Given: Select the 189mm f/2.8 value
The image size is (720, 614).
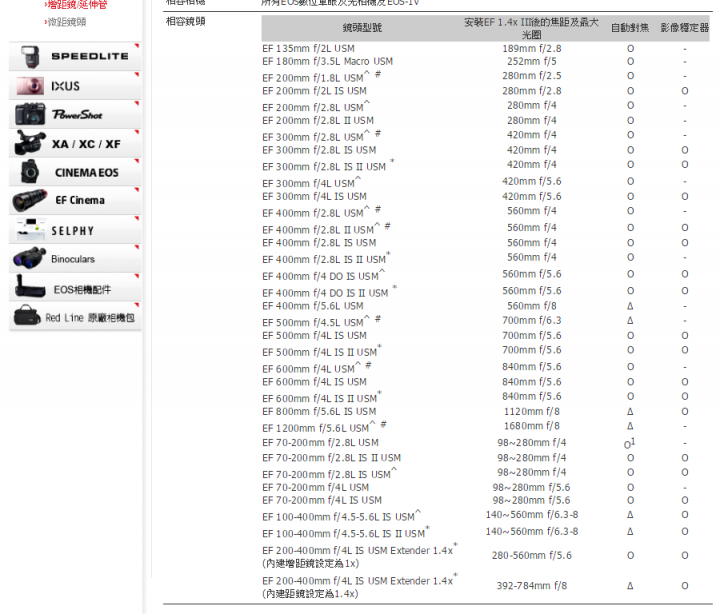Looking at the screenshot, I should [531, 48].
